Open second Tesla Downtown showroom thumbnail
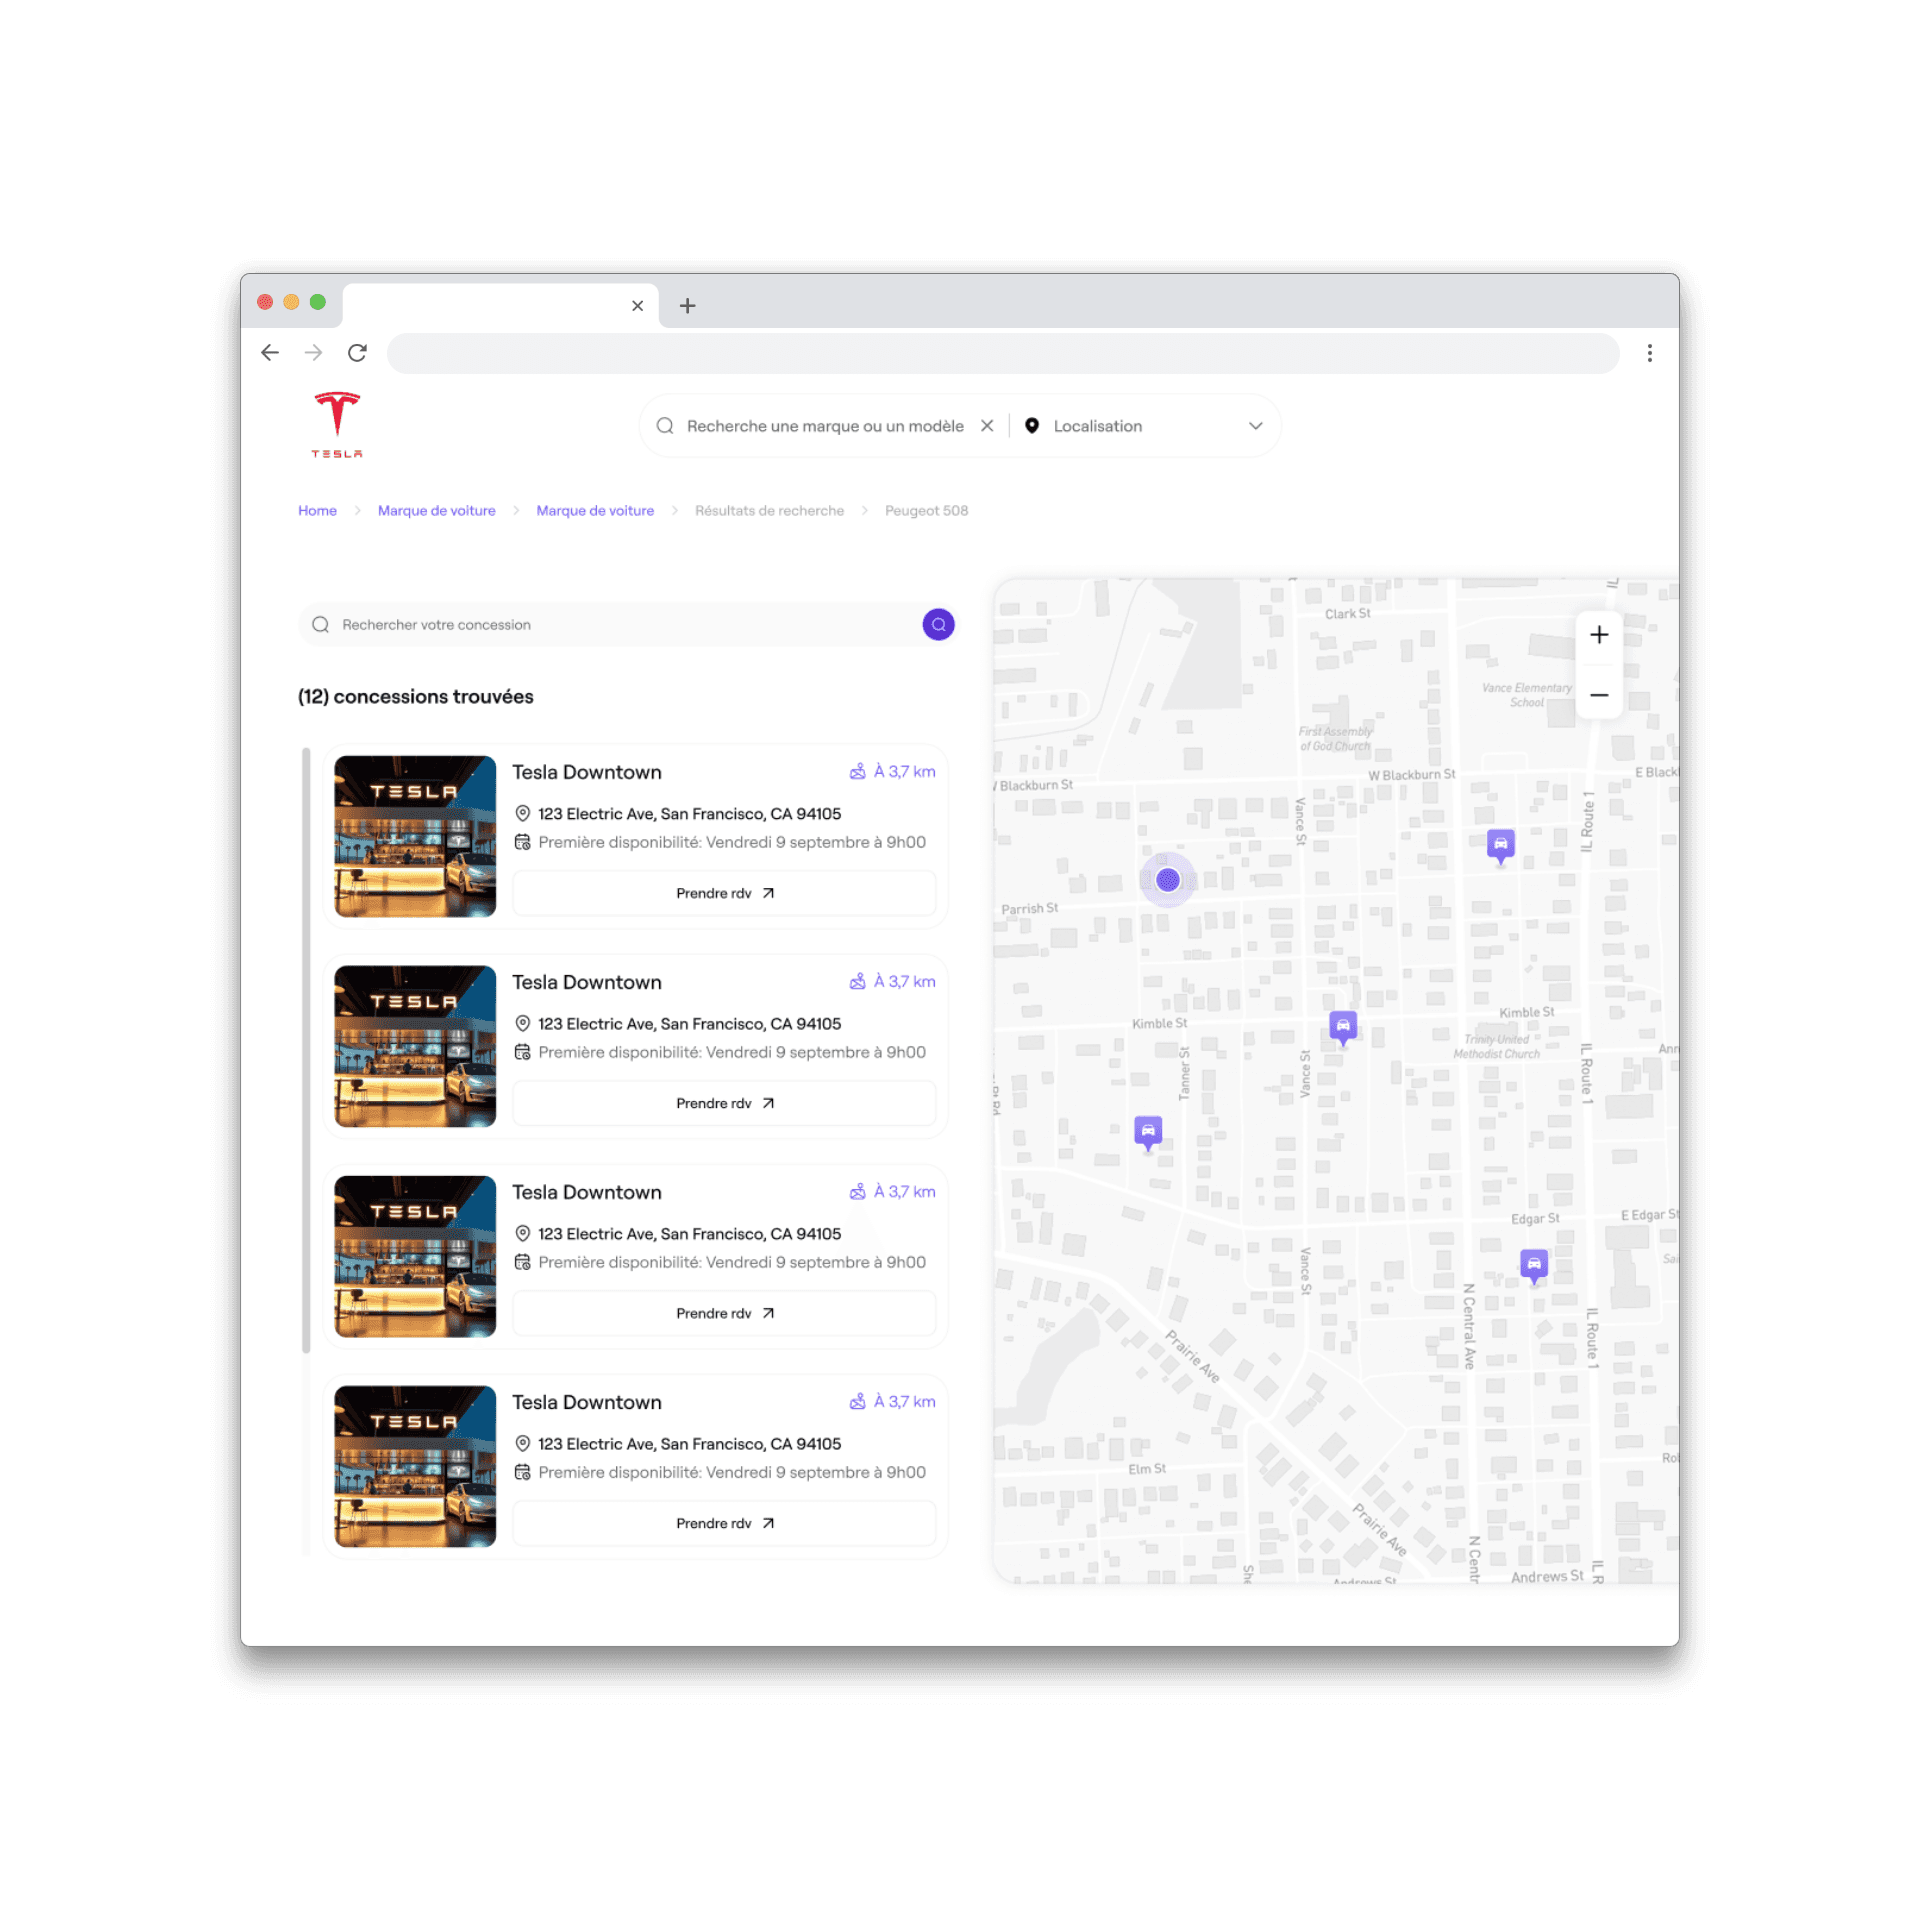 pyautogui.click(x=415, y=1046)
